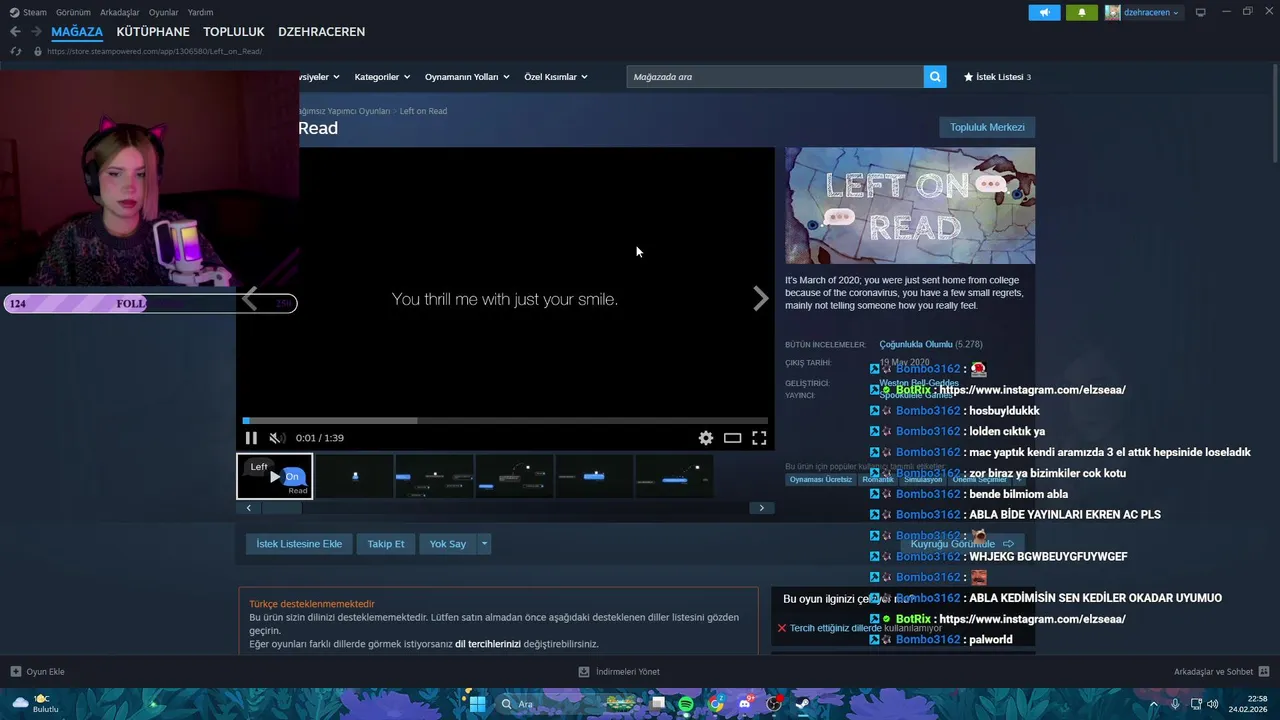Open Discord from the taskbar
Screen dimensions: 1280x720
point(745,704)
